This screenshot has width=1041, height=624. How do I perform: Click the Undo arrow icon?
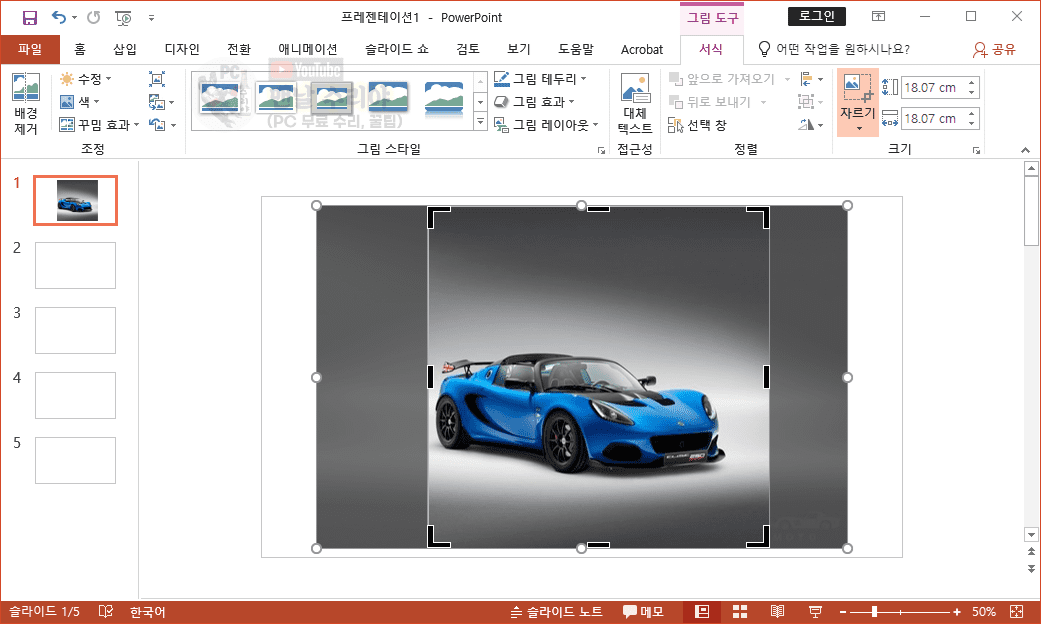click(x=59, y=17)
